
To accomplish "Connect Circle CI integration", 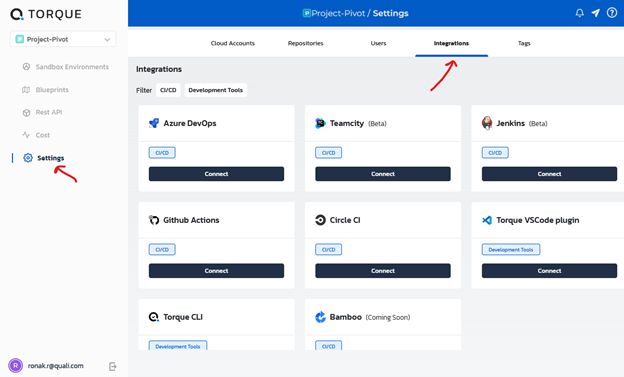I will coord(383,271).
